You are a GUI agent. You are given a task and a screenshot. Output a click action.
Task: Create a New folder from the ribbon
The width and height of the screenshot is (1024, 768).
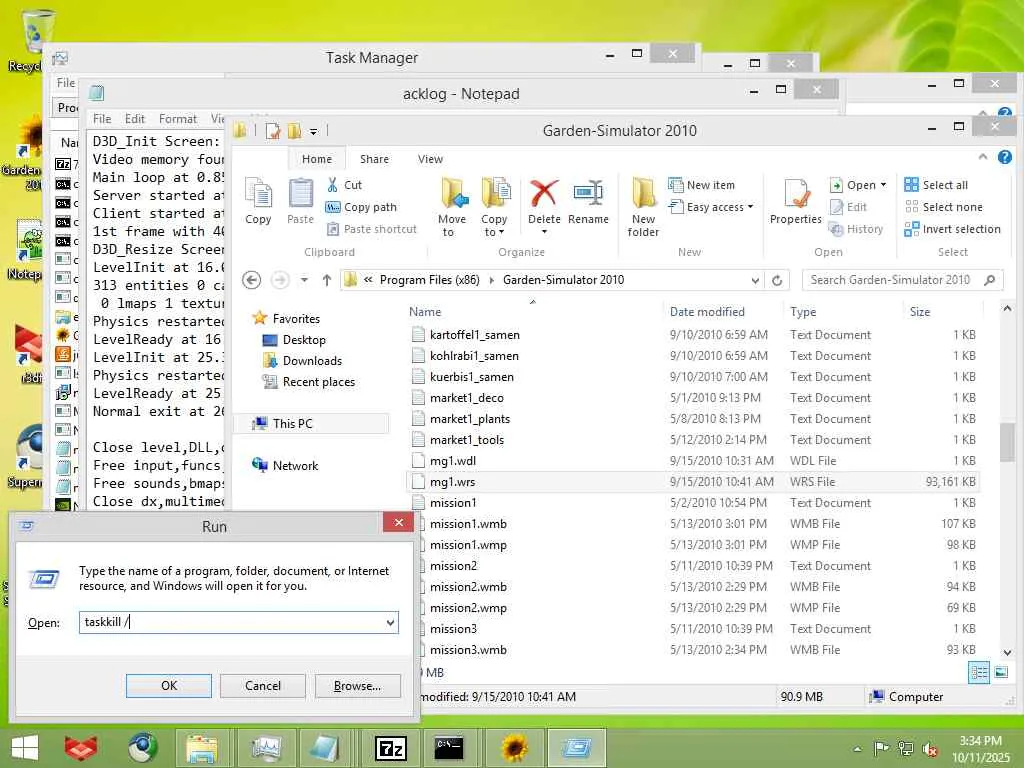coord(643,206)
